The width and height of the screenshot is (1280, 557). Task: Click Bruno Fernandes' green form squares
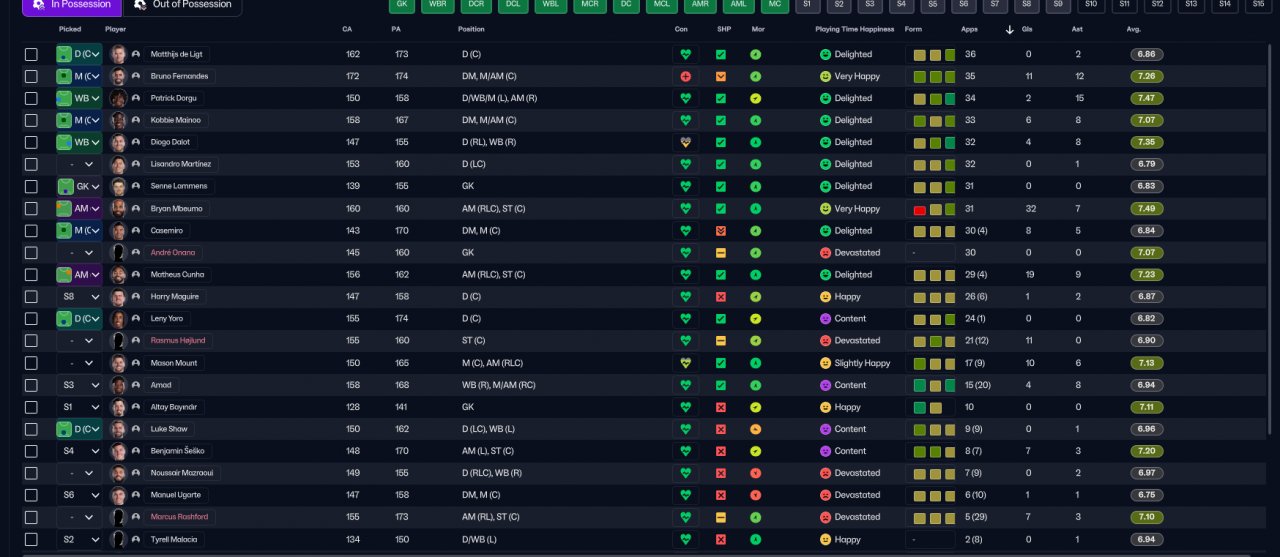click(934, 76)
